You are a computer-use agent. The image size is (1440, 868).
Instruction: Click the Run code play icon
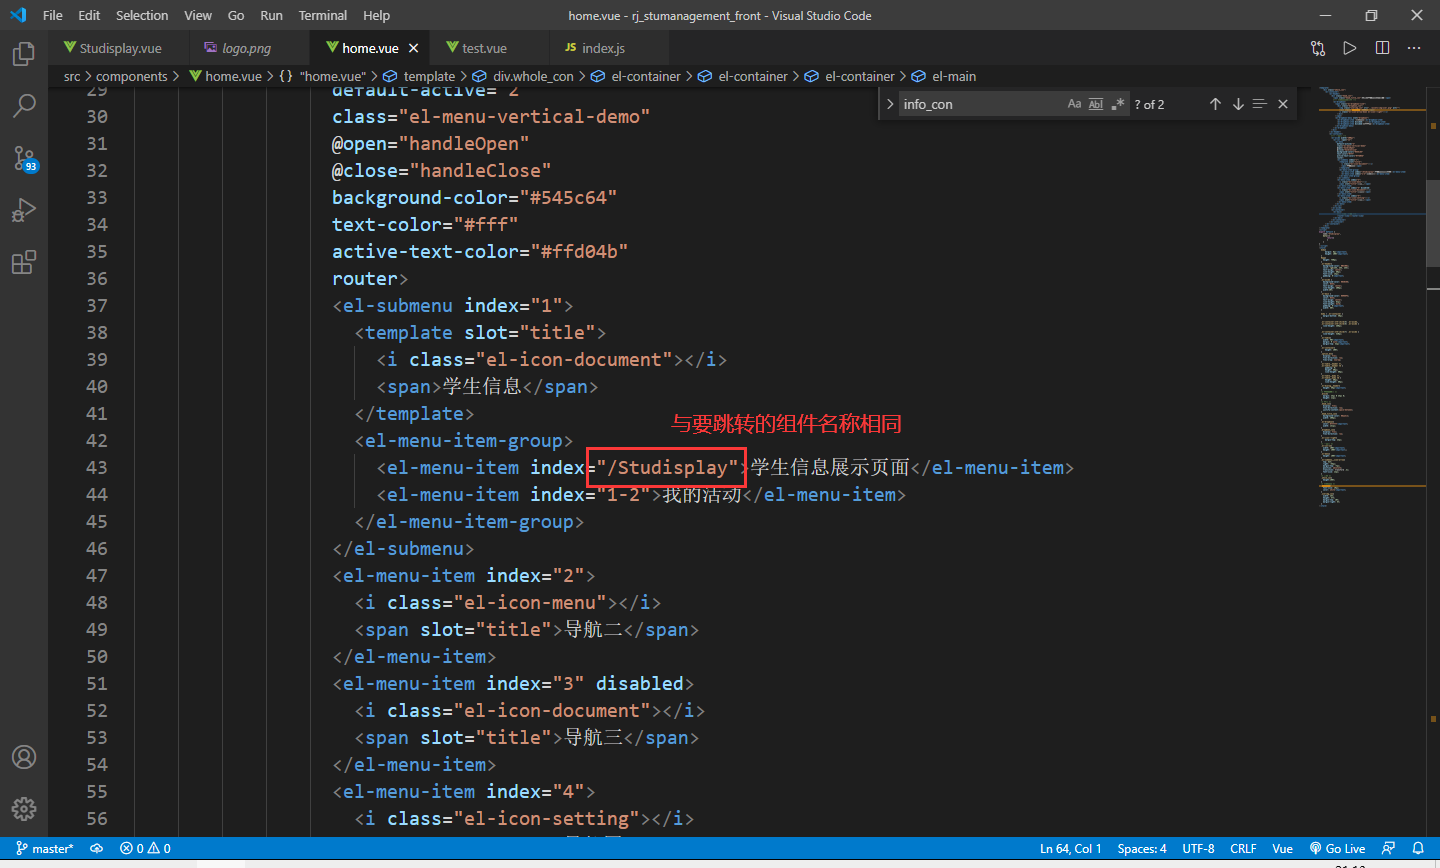(x=1350, y=48)
